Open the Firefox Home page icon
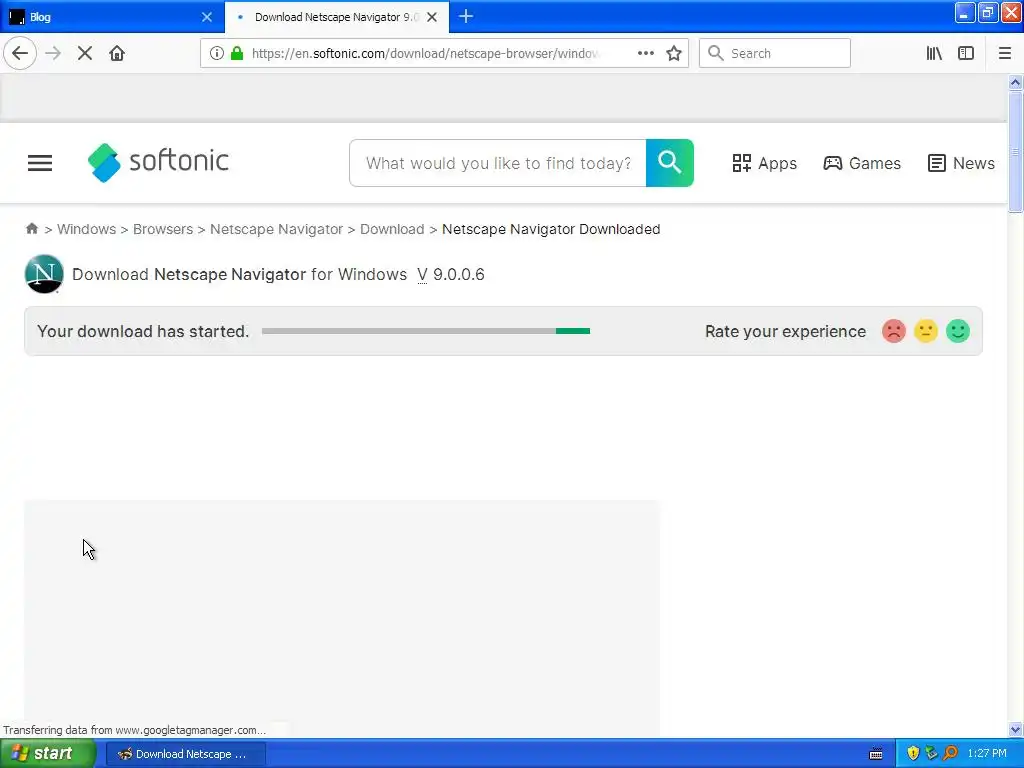 (x=117, y=54)
